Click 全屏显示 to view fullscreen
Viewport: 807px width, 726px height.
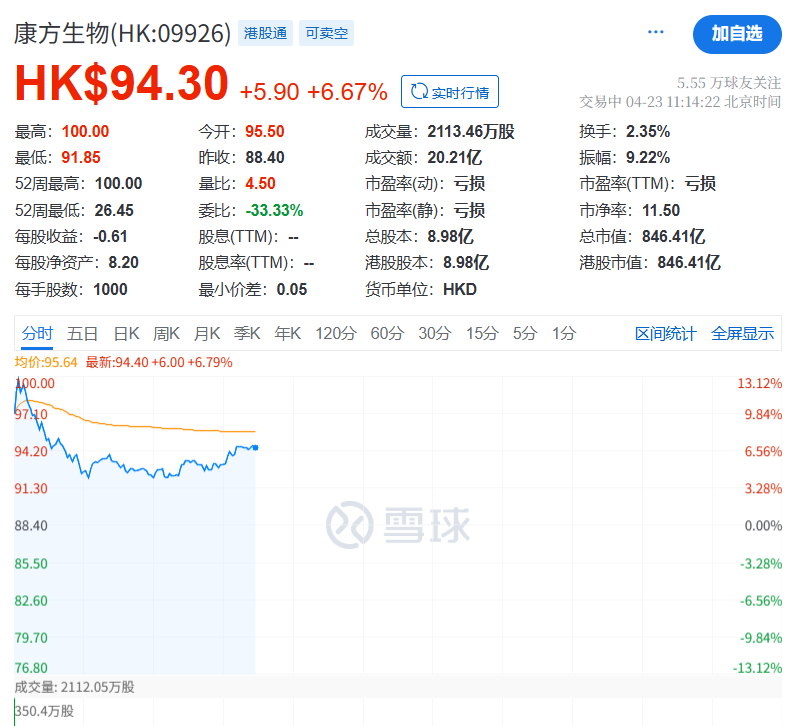coord(742,333)
